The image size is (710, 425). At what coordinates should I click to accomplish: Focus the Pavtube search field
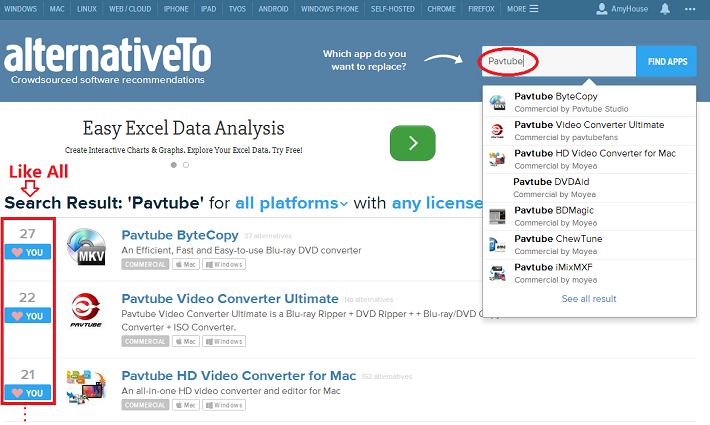pyautogui.click(x=559, y=61)
